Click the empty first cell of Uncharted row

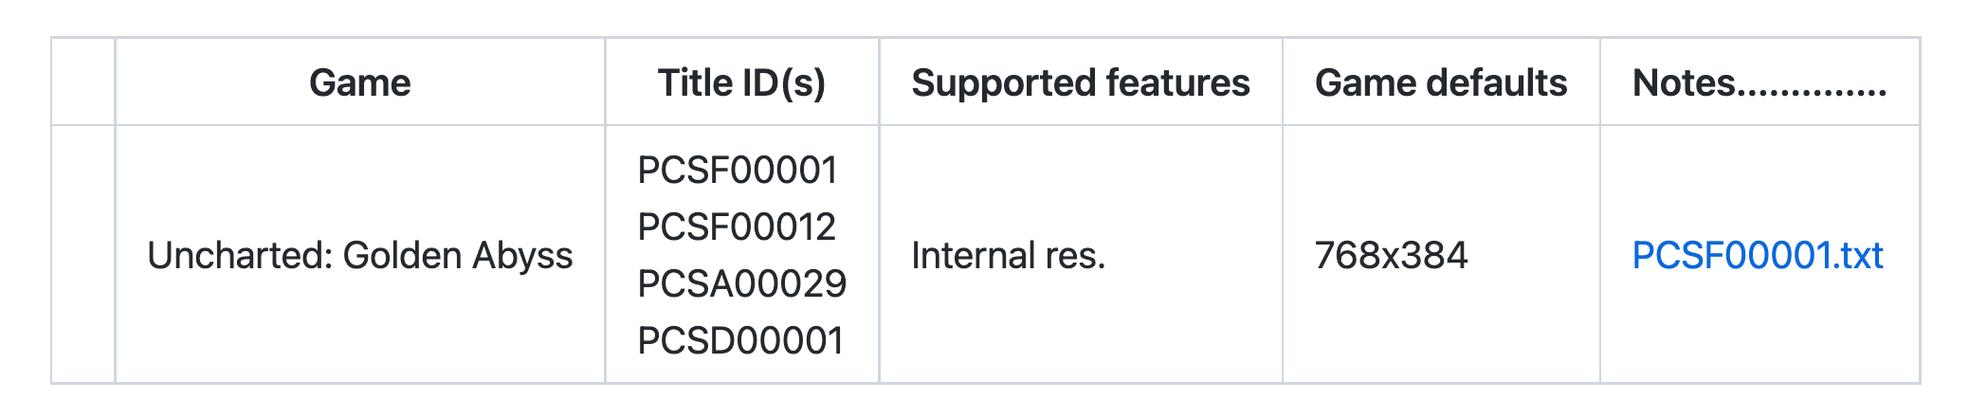(83, 254)
